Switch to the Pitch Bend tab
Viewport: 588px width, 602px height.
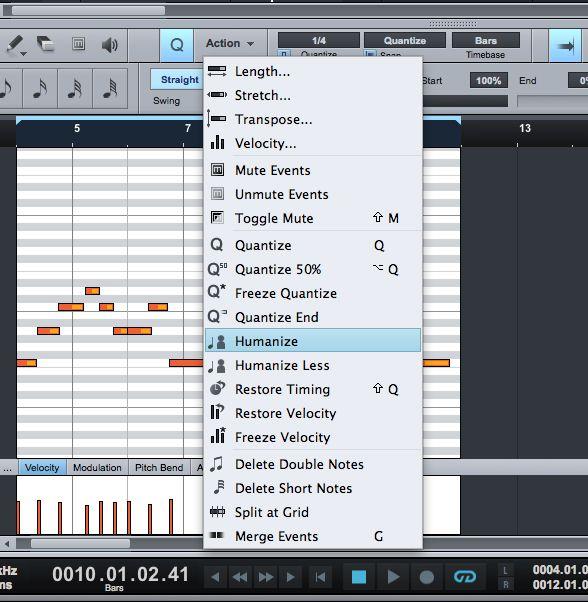click(159, 467)
